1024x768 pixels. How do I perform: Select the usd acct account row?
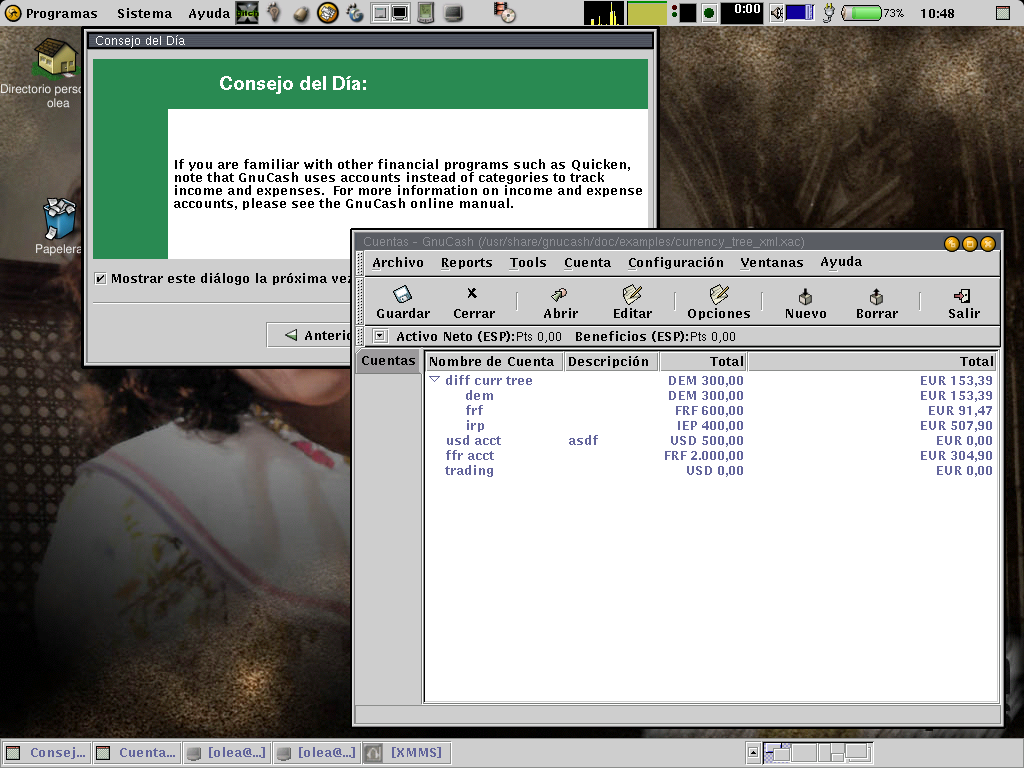712,441
